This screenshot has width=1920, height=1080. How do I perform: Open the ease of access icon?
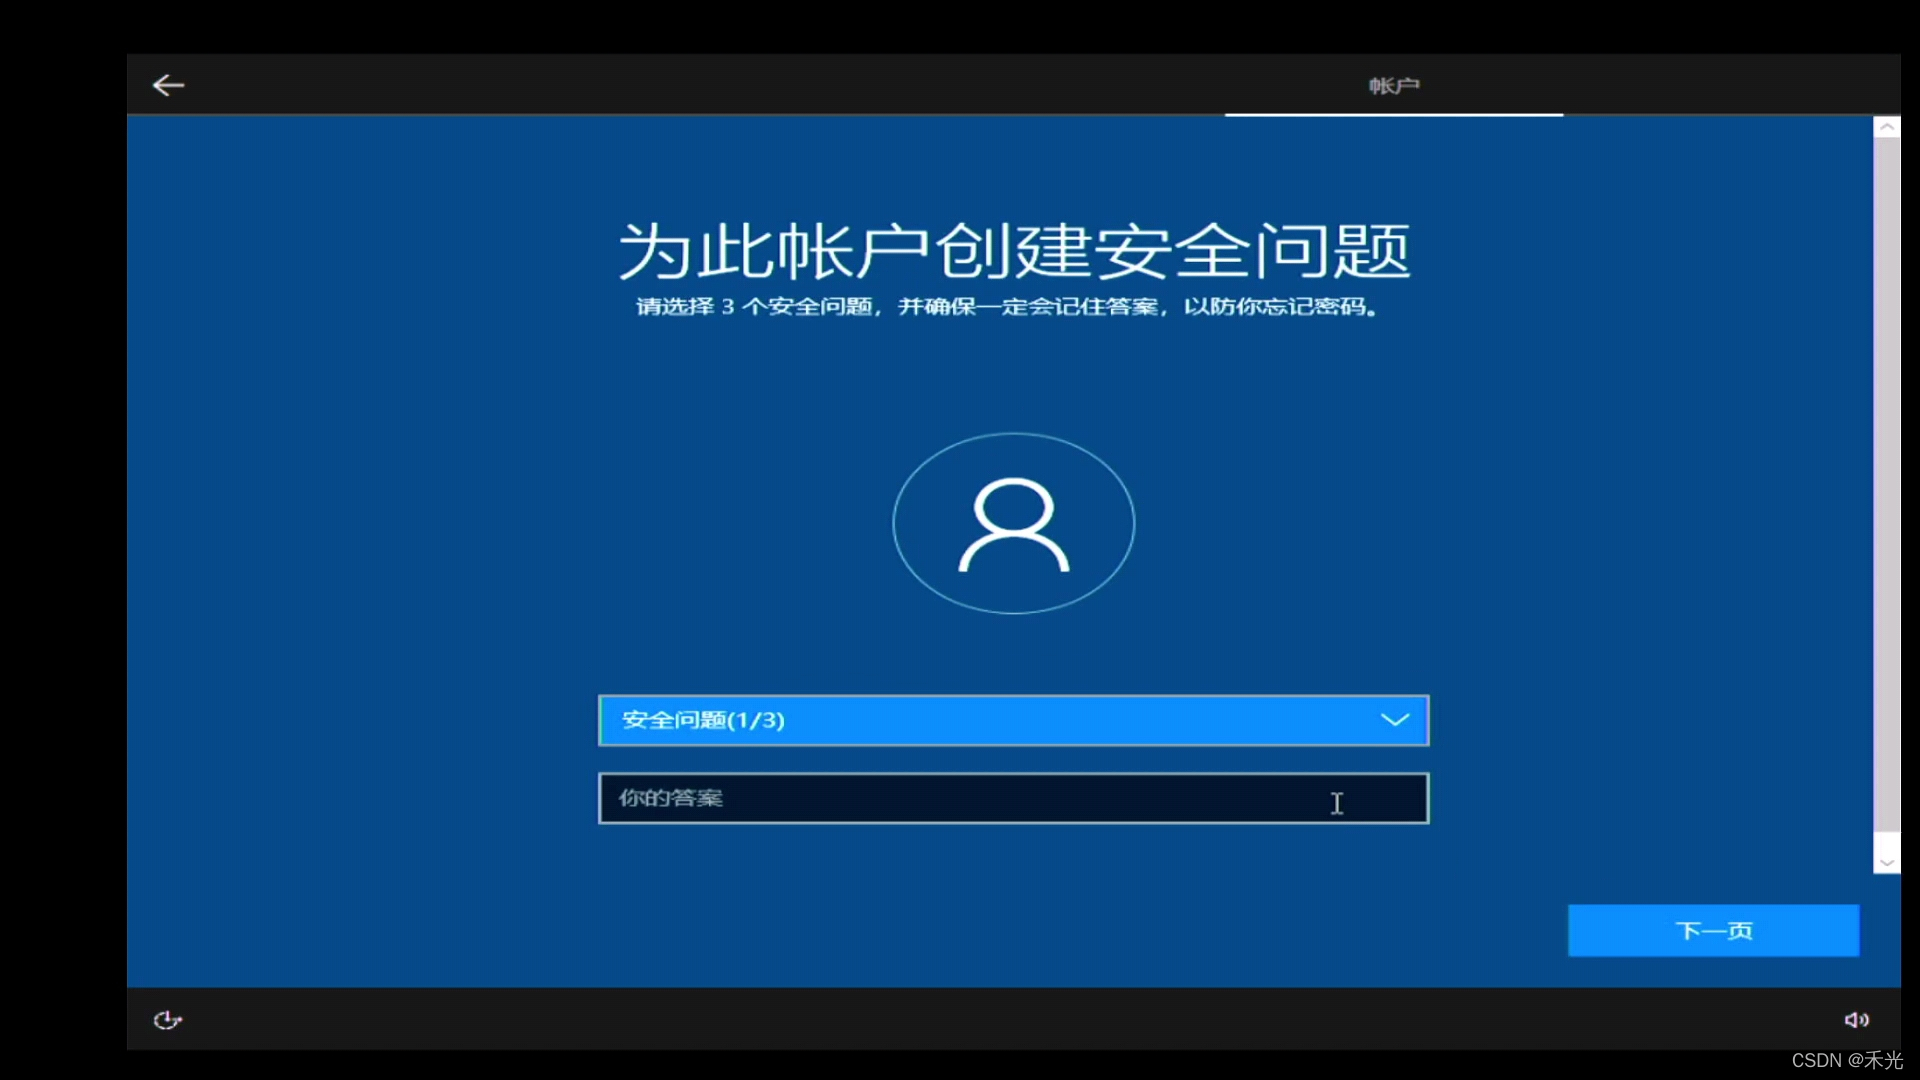(x=167, y=1020)
